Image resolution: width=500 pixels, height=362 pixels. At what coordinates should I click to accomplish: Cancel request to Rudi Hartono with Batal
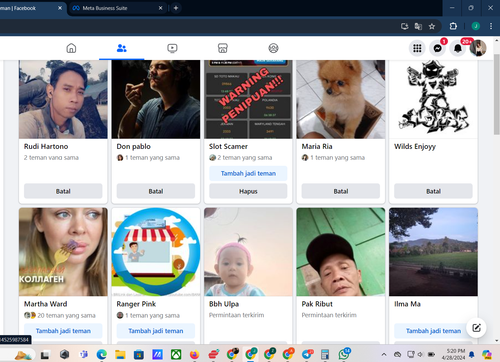(x=63, y=191)
